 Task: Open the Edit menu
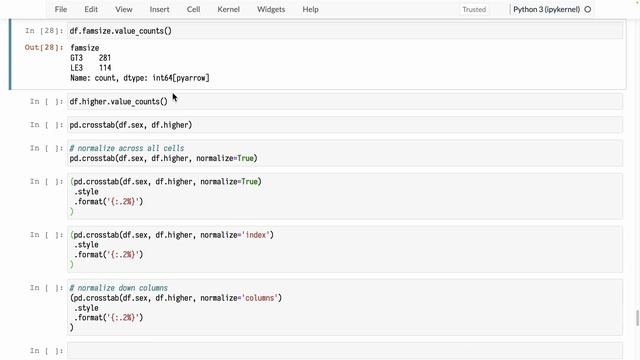pyautogui.click(x=91, y=9)
